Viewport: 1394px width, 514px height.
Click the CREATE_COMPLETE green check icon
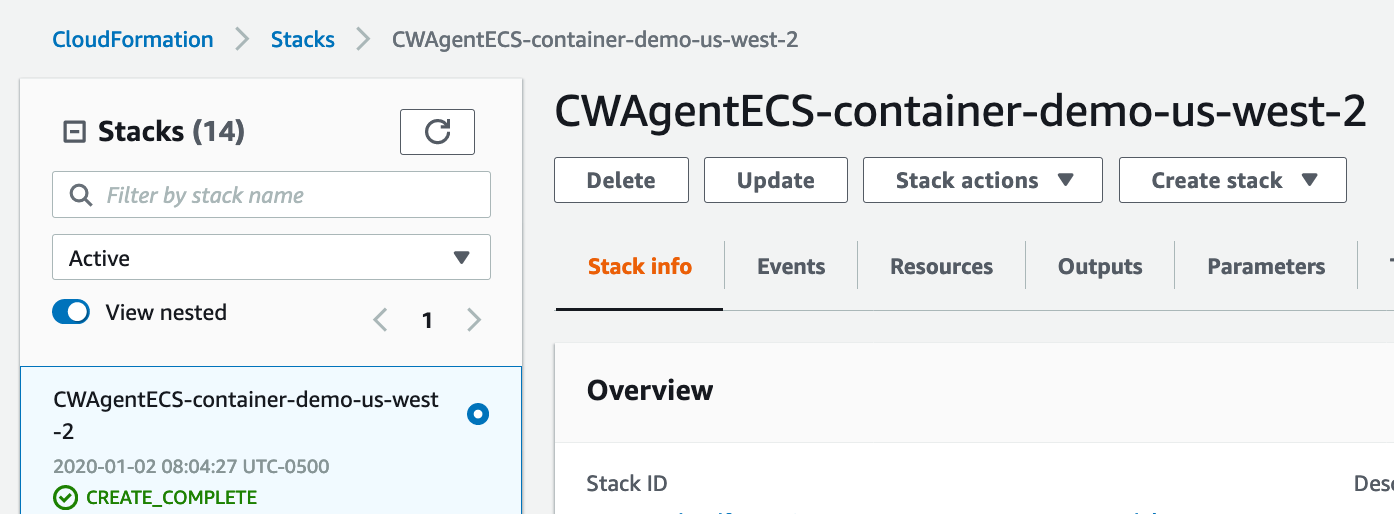coord(65,497)
